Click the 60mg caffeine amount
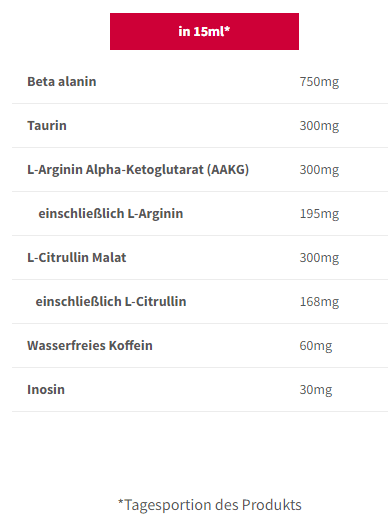The height and width of the screenshot is (524, 388). [x=316, y=346]
